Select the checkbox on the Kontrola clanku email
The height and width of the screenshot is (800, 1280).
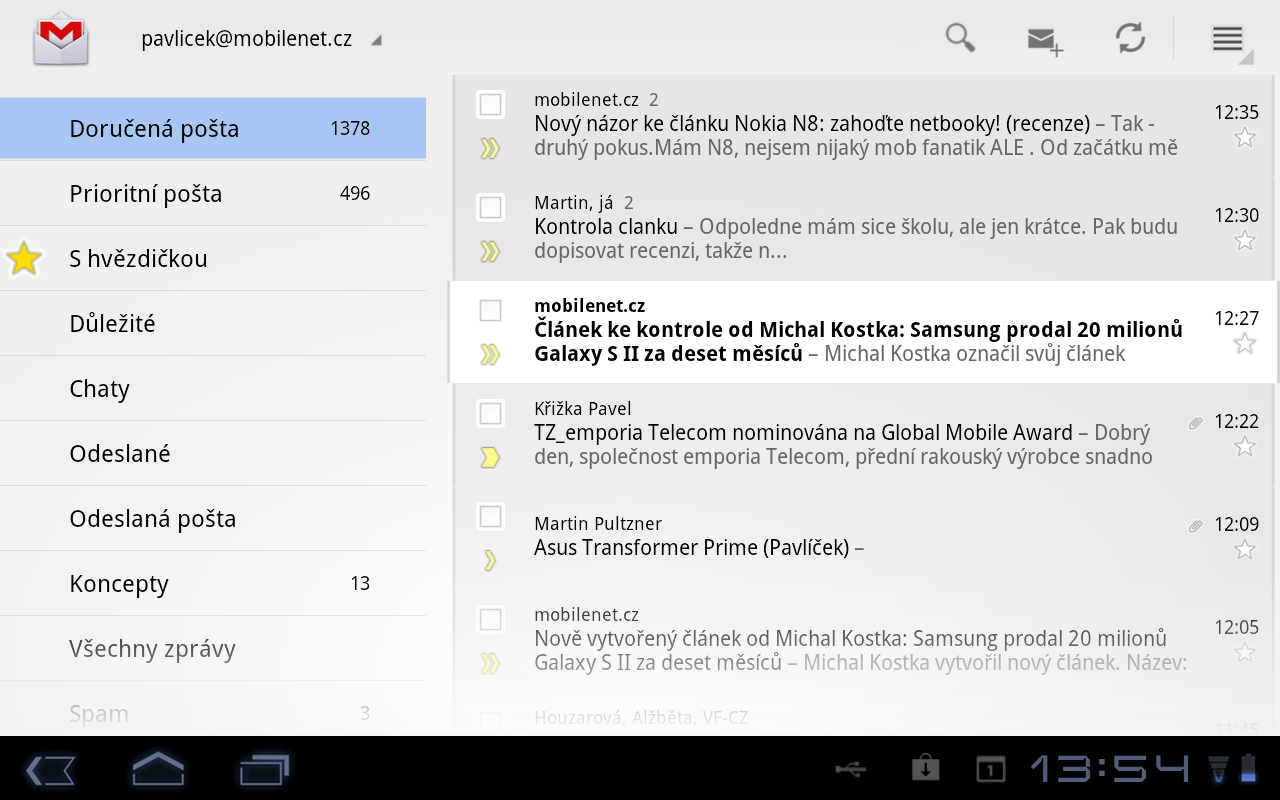[490, 207]
